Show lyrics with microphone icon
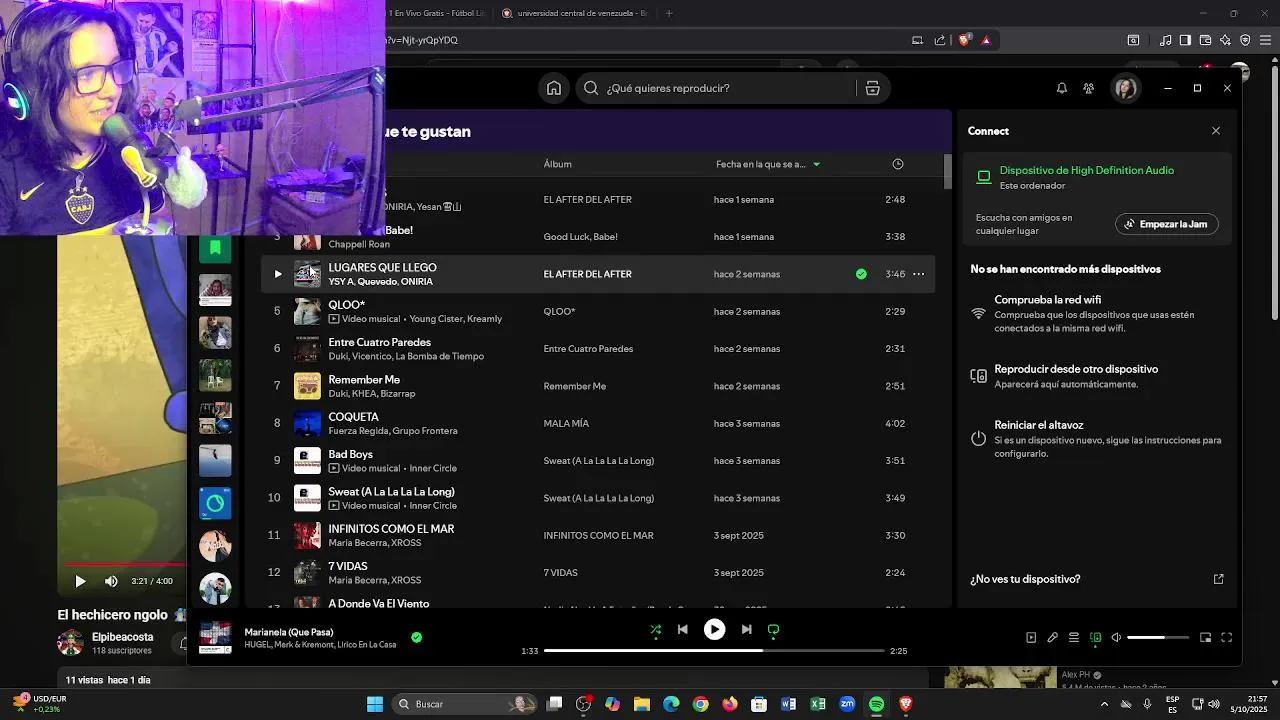Image resolution: width=1280 pixels, height=720 pixels. [1052, 638]
